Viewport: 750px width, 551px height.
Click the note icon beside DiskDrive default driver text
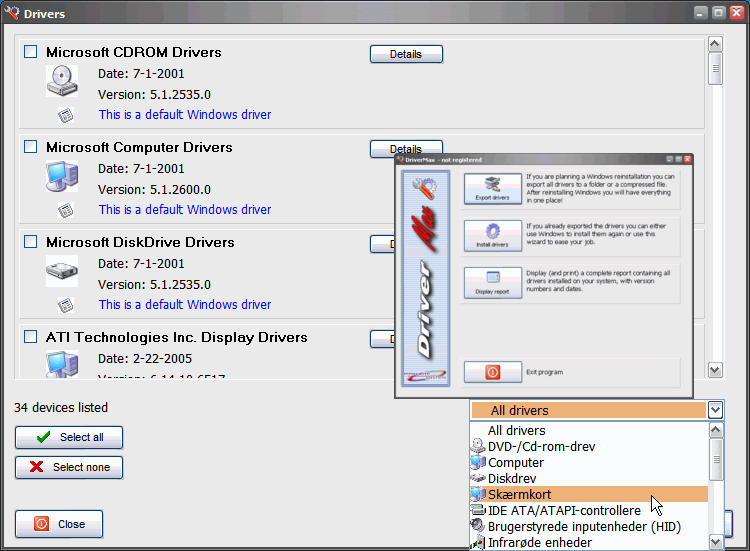[x=66, y=305]
